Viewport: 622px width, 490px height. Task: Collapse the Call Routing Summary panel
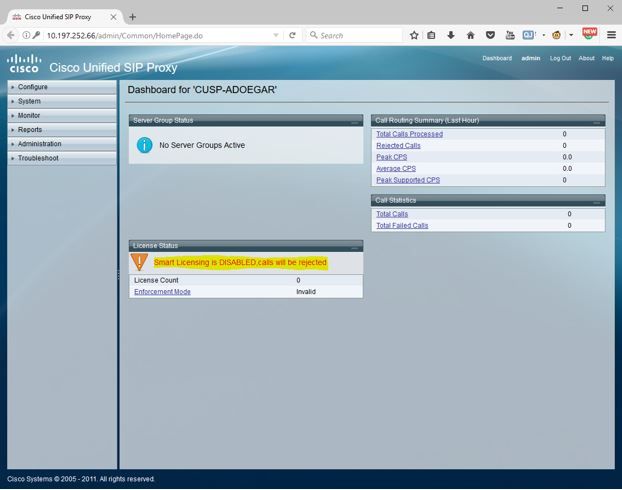(x=597, y=123)
